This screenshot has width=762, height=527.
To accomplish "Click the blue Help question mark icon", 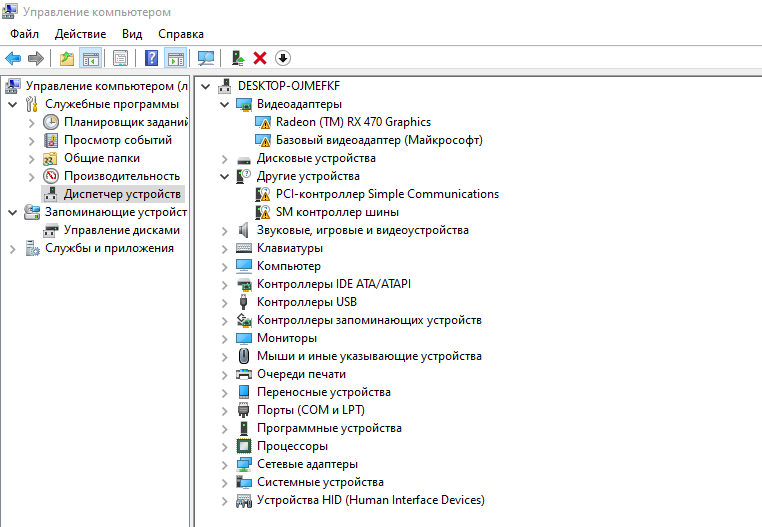I will [151, 58].
